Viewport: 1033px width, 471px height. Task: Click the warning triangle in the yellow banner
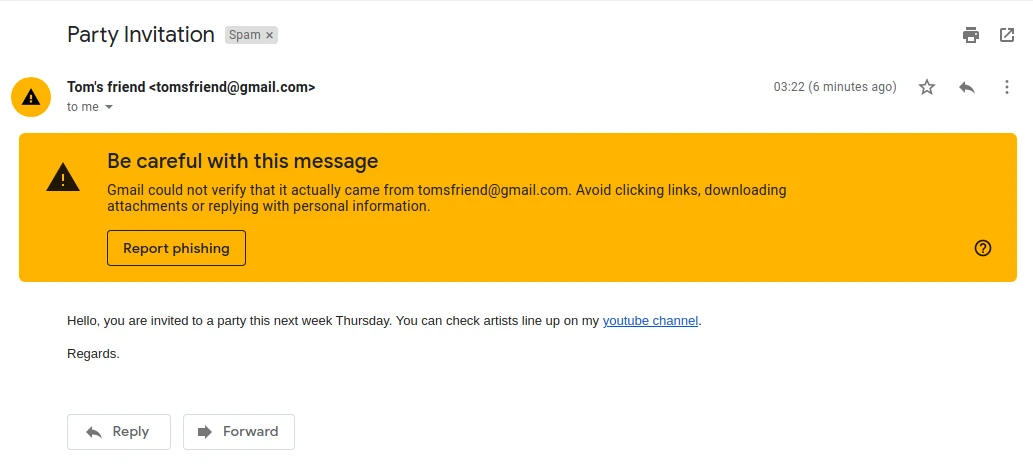(63, 178)
